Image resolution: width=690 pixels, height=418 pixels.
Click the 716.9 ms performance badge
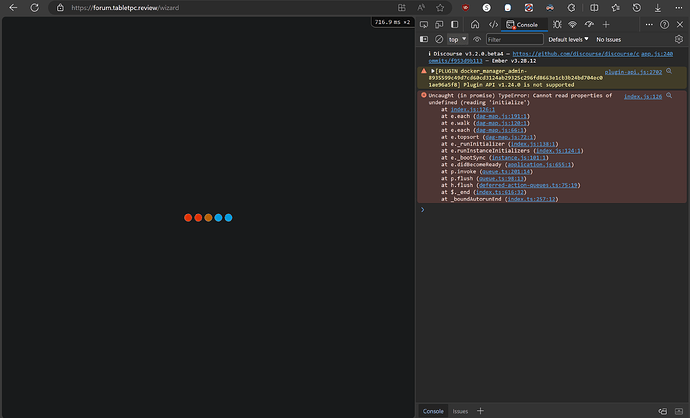point(392,22)
